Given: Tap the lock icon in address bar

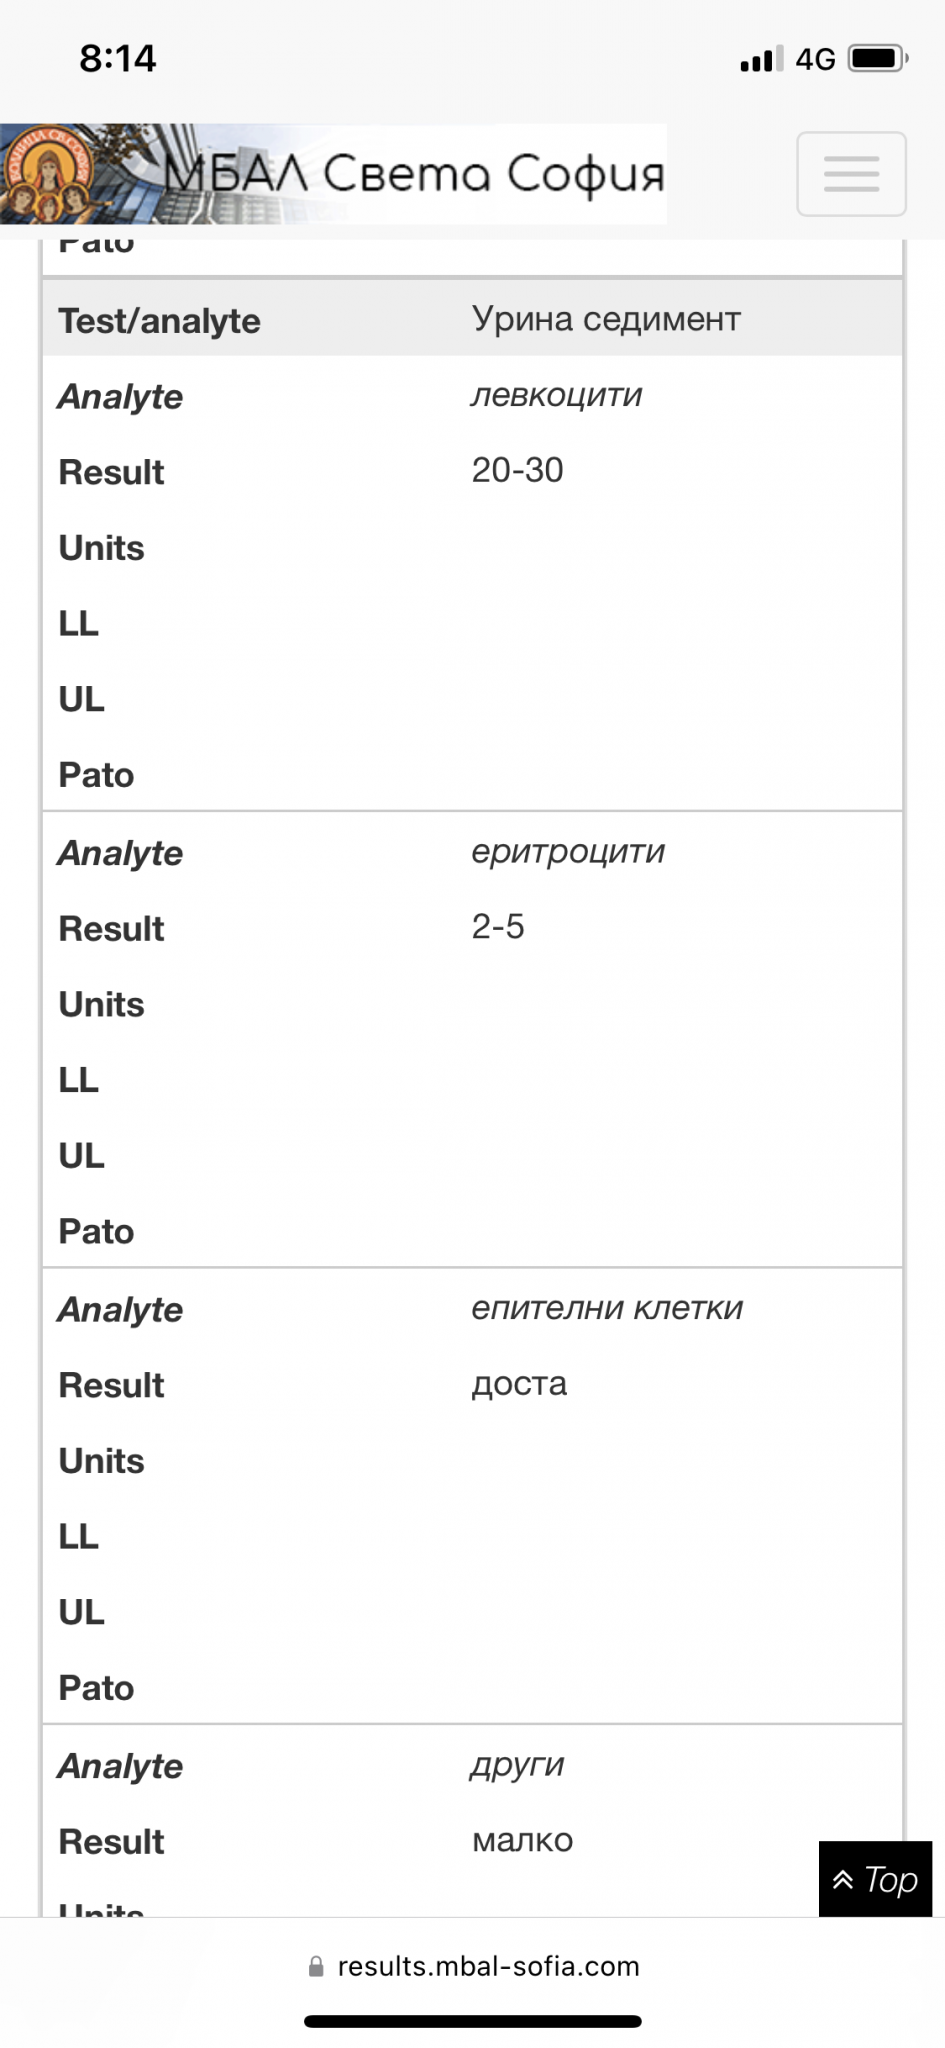Looking at the screenshot, I should (316, 1966).
